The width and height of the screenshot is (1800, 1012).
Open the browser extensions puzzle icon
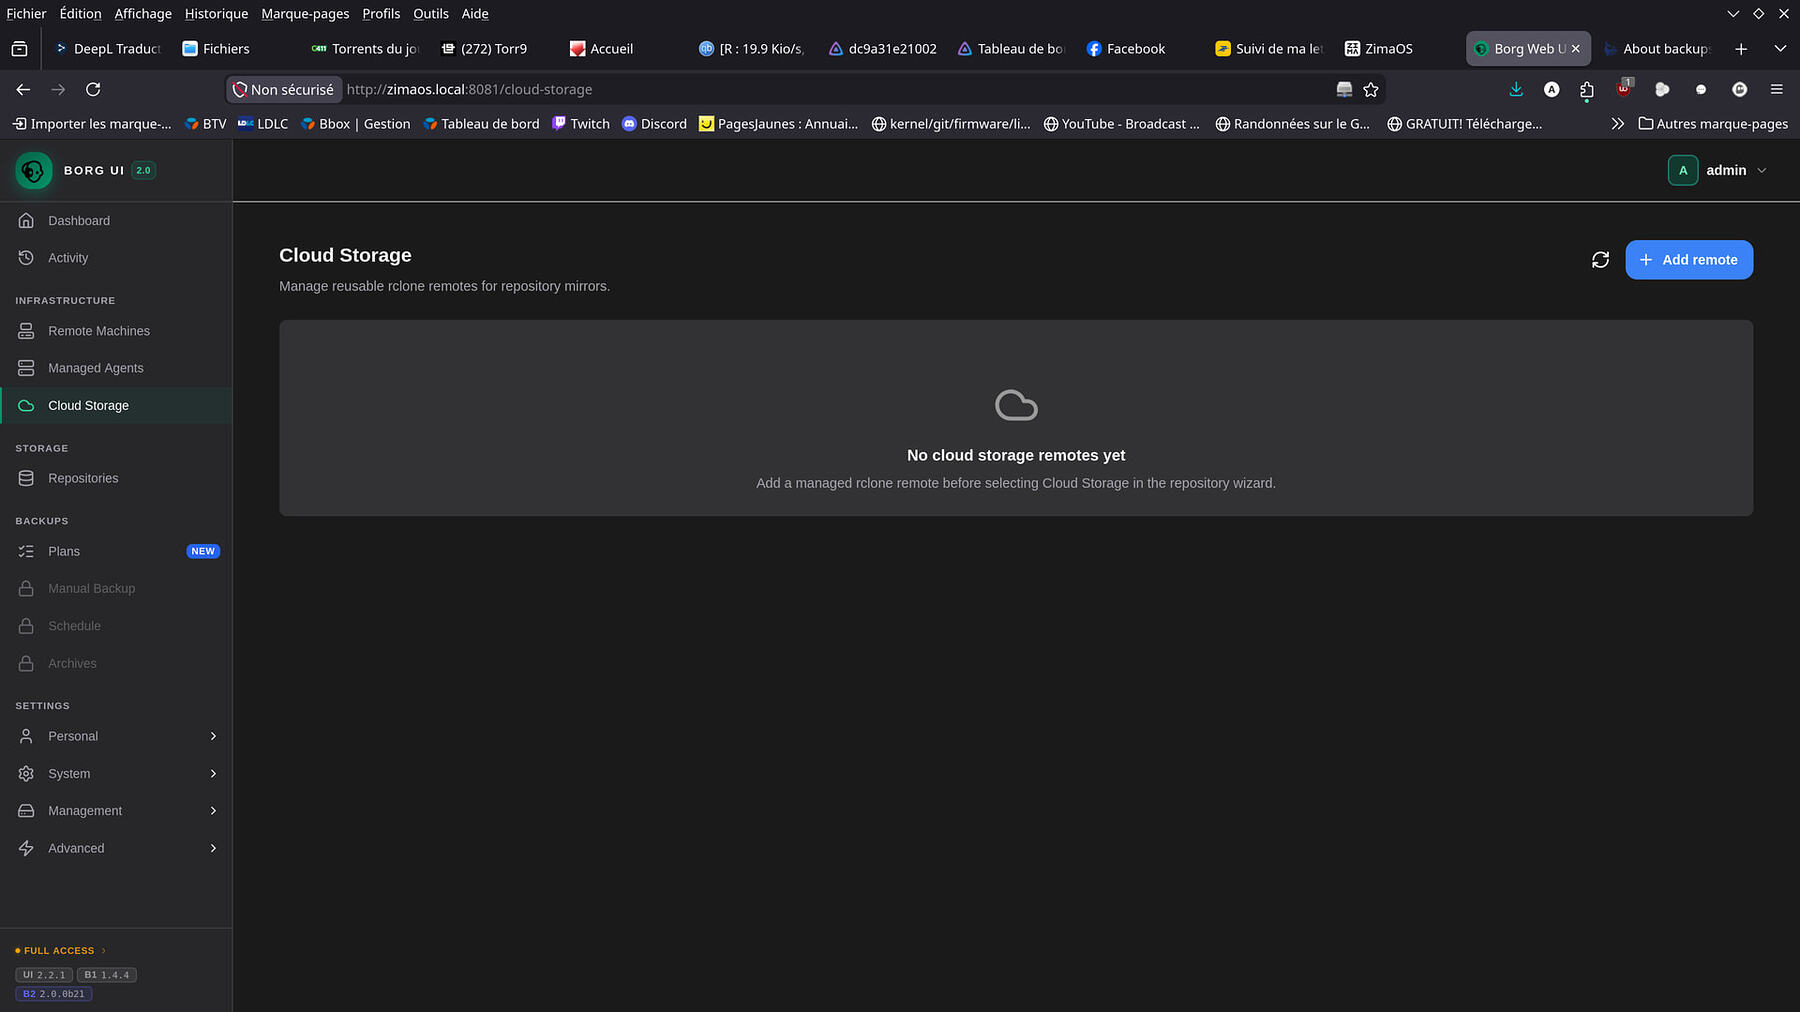pyautogui.click(x=1587, y=90)
